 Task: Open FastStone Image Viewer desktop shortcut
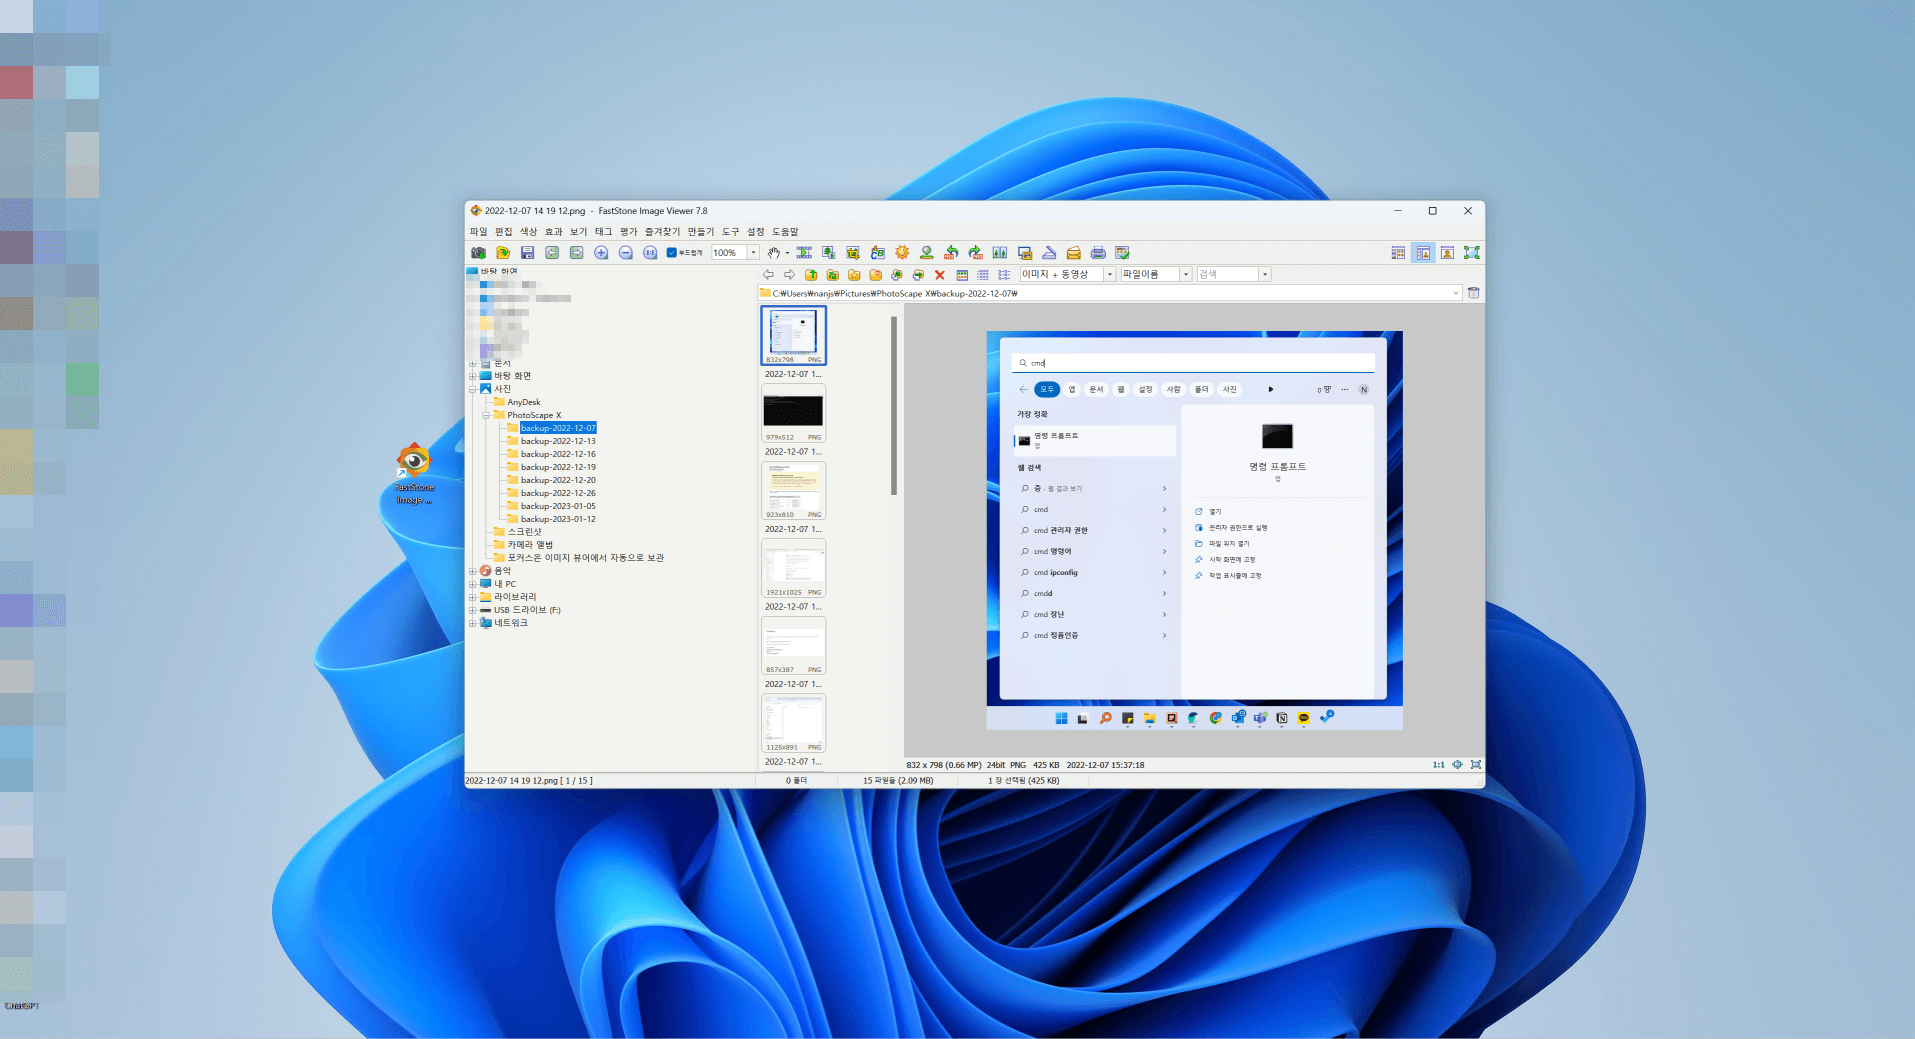[414, 474]
